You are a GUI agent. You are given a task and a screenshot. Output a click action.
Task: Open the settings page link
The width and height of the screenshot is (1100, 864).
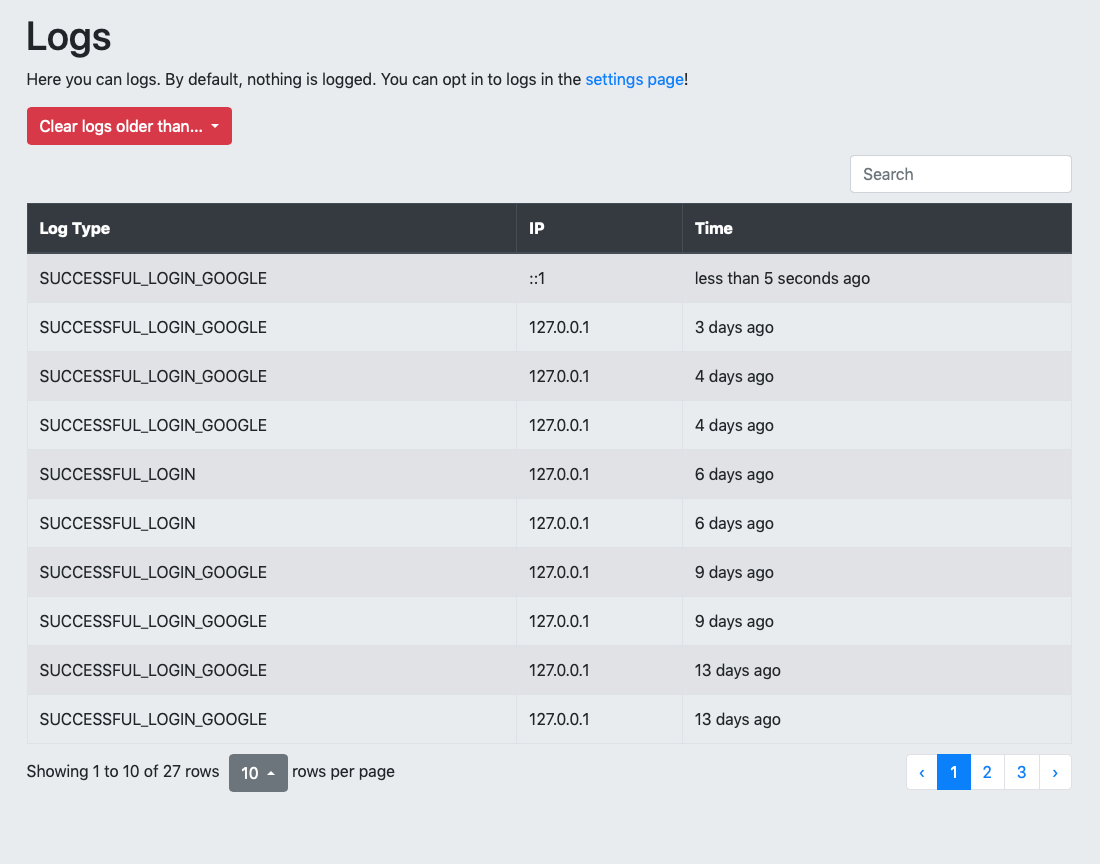[x=634, y=79]
